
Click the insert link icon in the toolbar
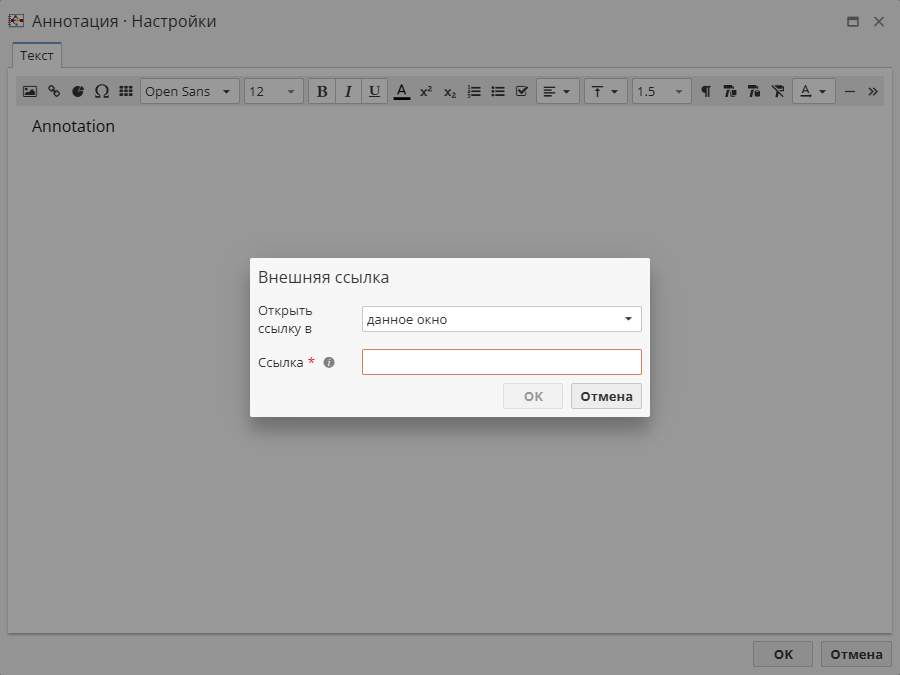54,91
